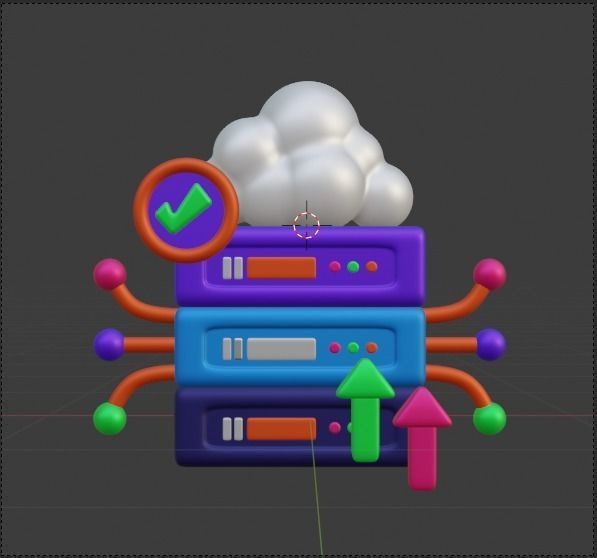Select the purple sphere on left side

click(109, 345)
